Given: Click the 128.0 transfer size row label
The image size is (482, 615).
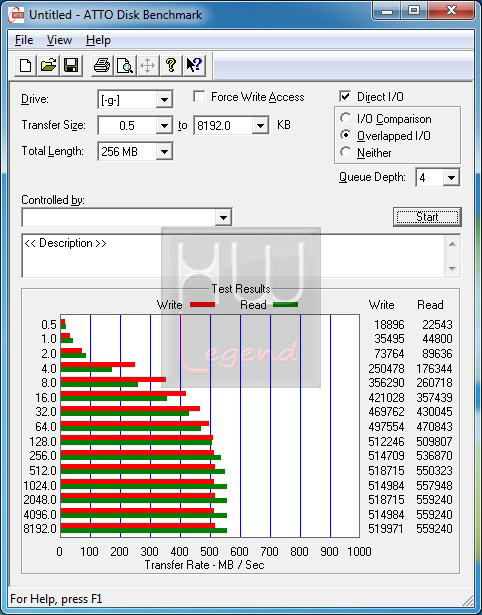Looking at the screenshot, I should (43, 442).
